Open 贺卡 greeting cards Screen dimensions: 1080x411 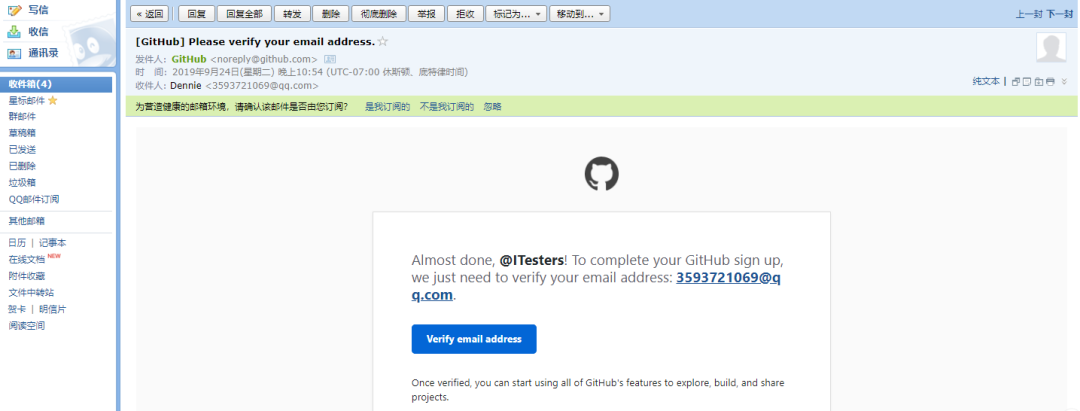pos(17,309)
